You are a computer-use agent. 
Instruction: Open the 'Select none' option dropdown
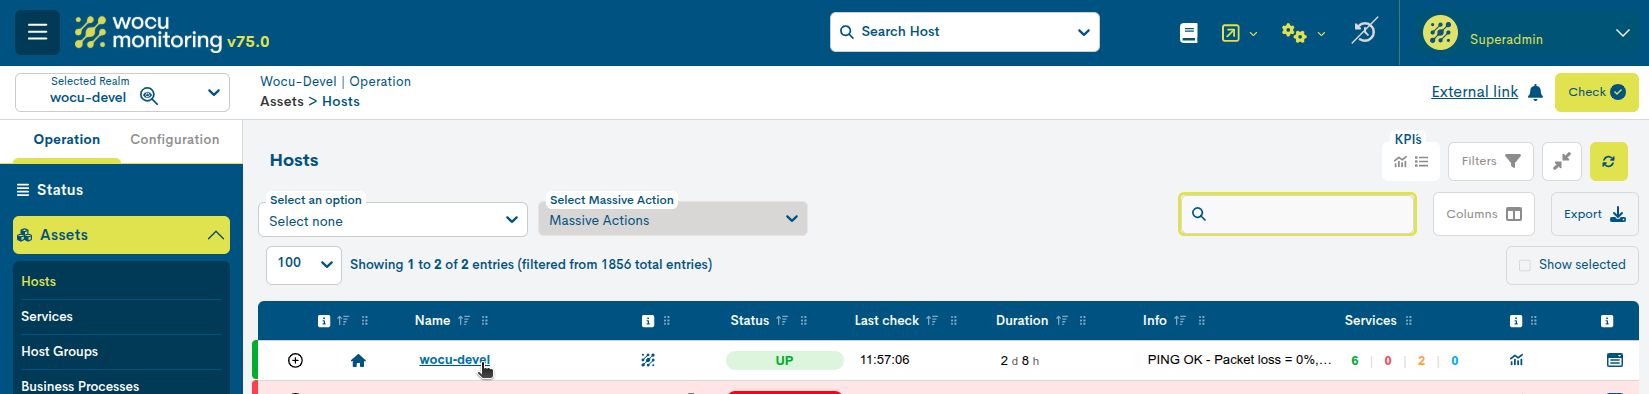393,220
